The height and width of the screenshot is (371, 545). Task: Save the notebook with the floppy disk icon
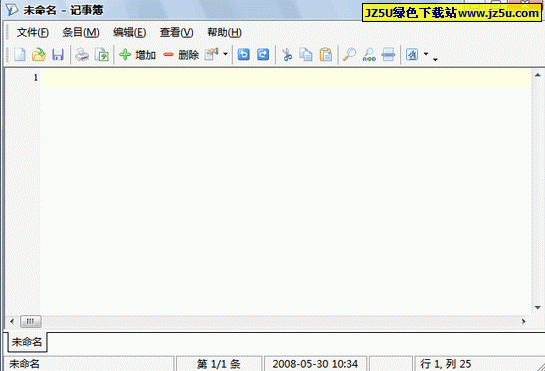pos(58,55)
